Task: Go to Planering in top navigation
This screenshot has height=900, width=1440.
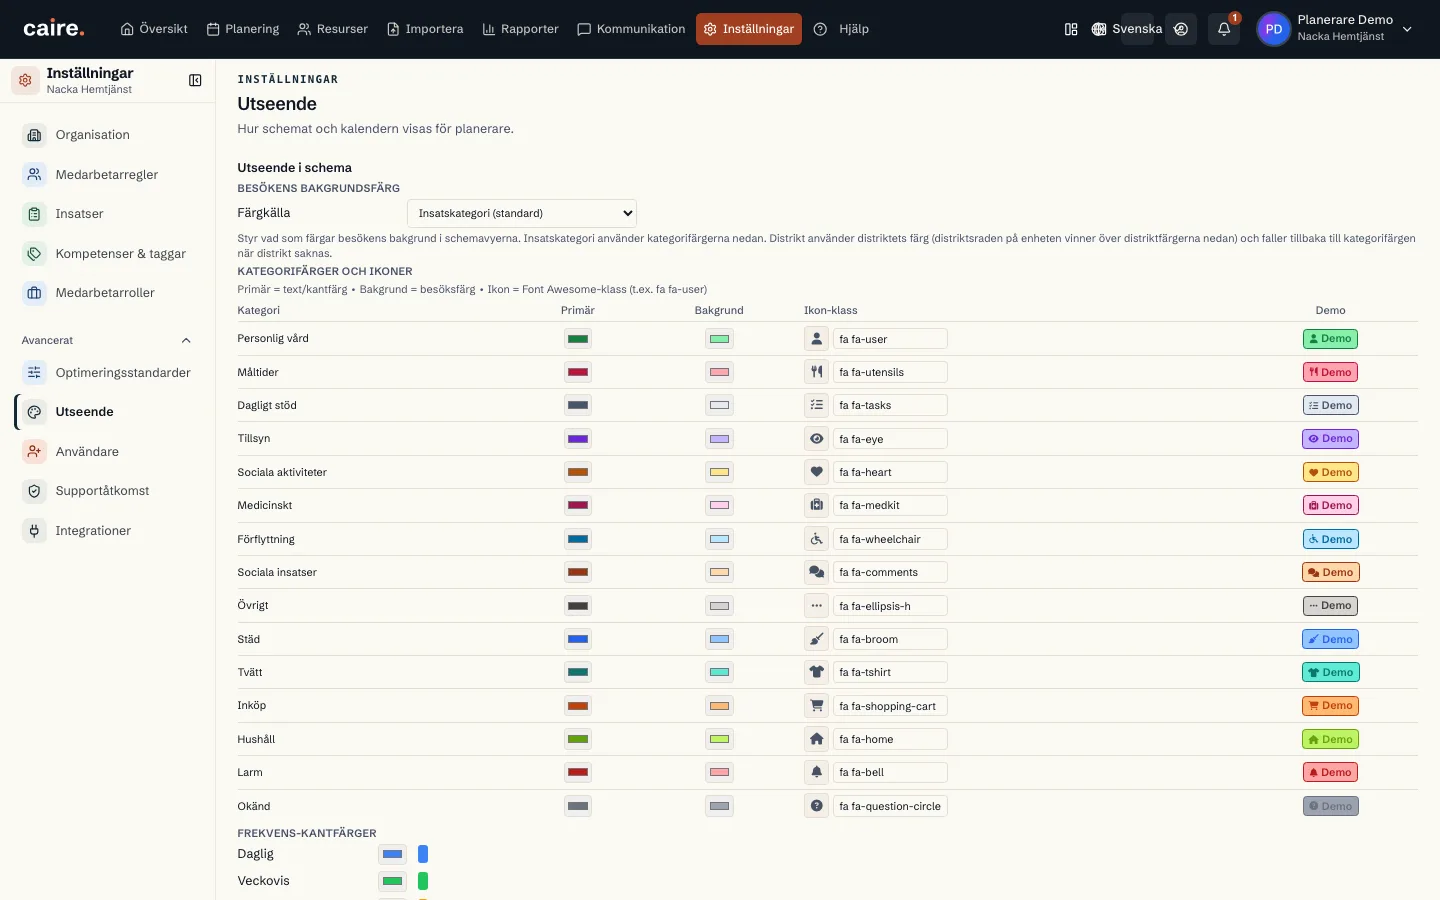Action: (x=243, y=29)
